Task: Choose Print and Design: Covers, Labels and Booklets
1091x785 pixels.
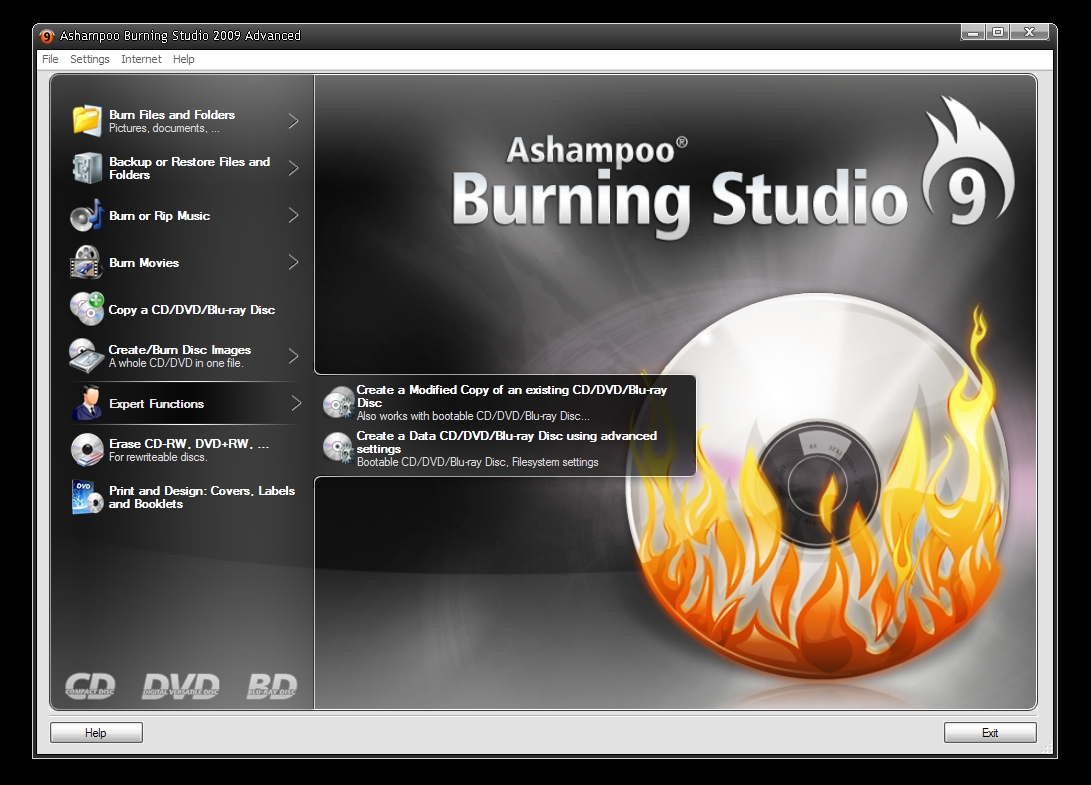Action: (x=202, y=497)
